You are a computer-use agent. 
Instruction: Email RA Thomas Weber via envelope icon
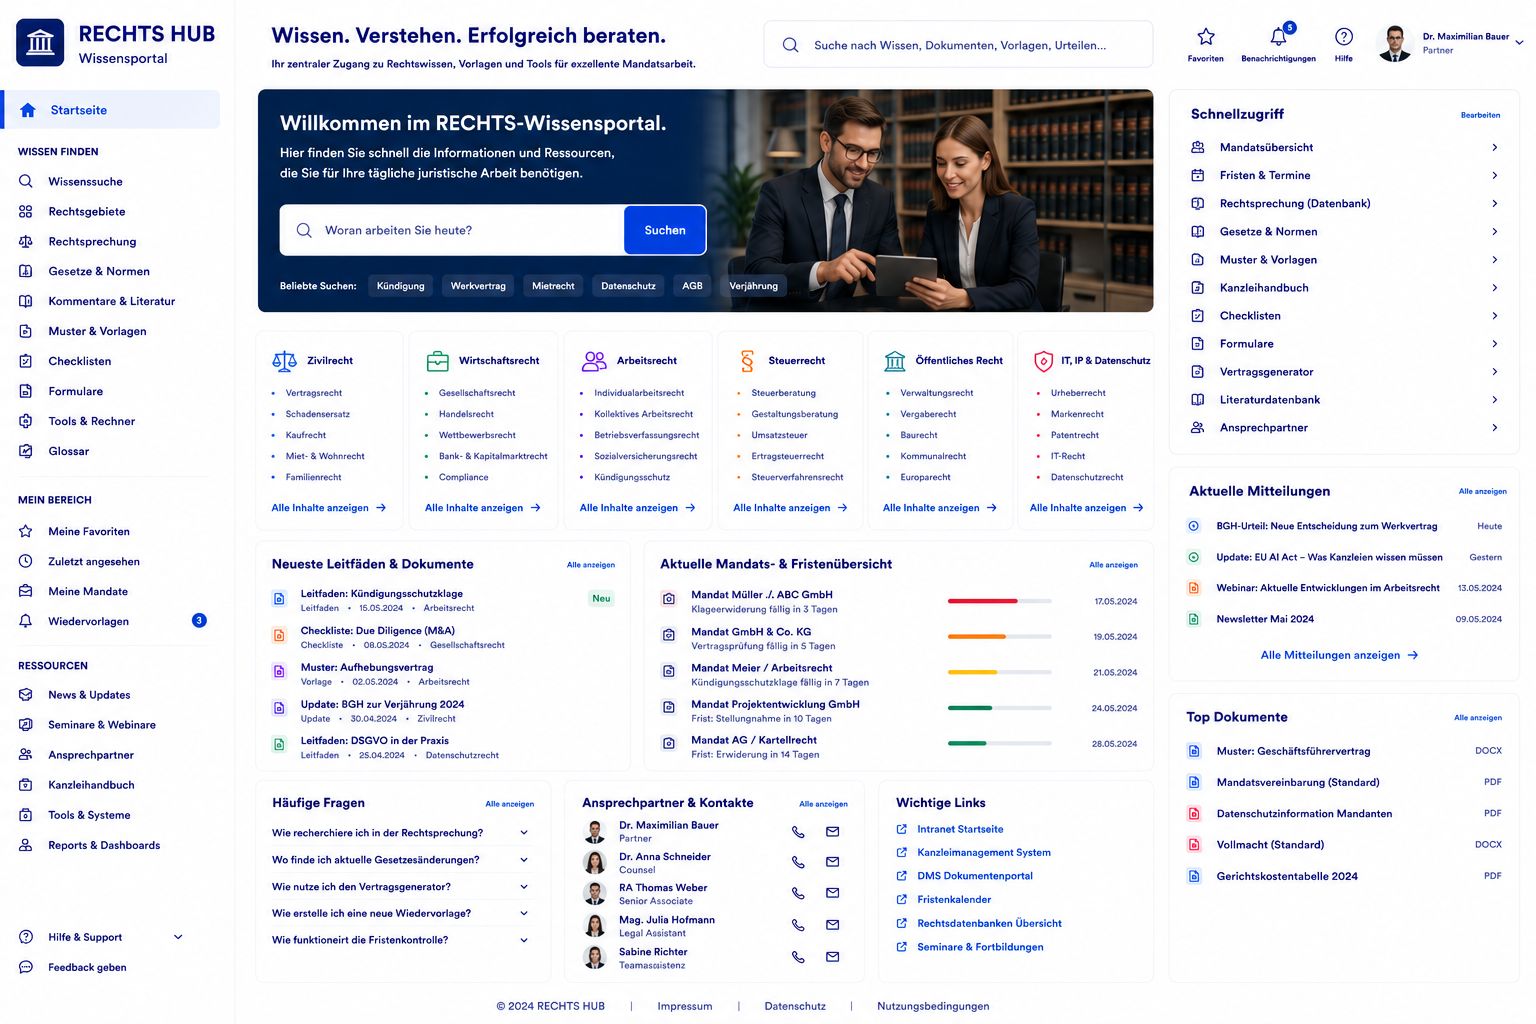pyautogui.click(x=832, y=893)
